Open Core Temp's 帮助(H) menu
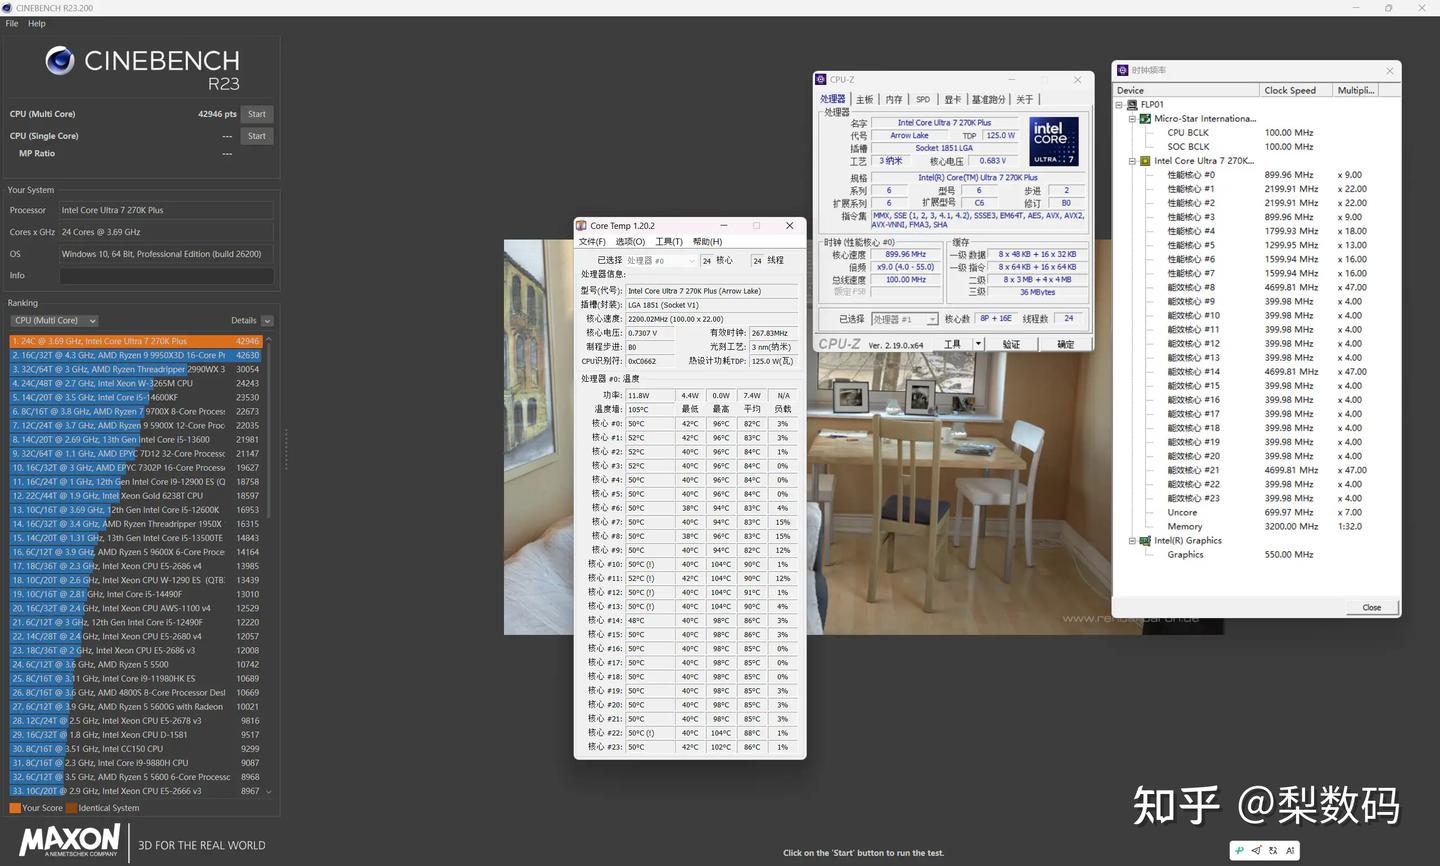The height and width of the screenshot is (866, 1440). 707,242
